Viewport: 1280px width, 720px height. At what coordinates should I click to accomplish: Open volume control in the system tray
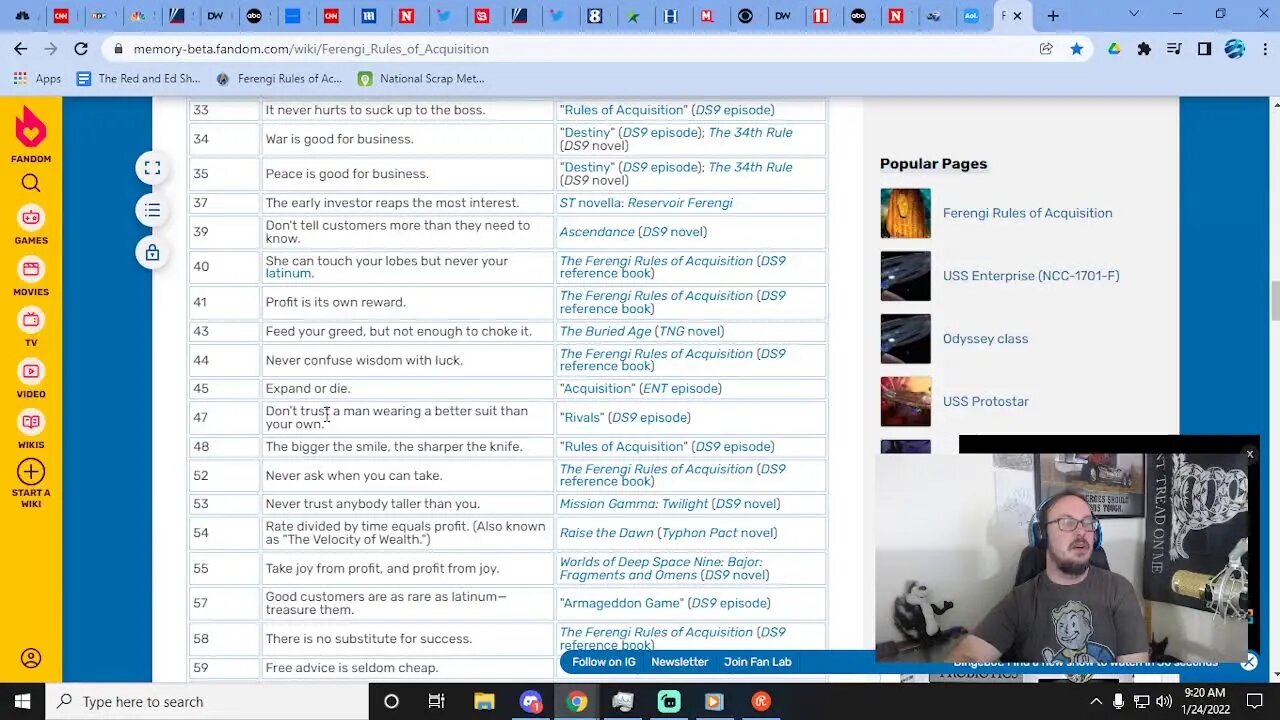coord(1163,701)
